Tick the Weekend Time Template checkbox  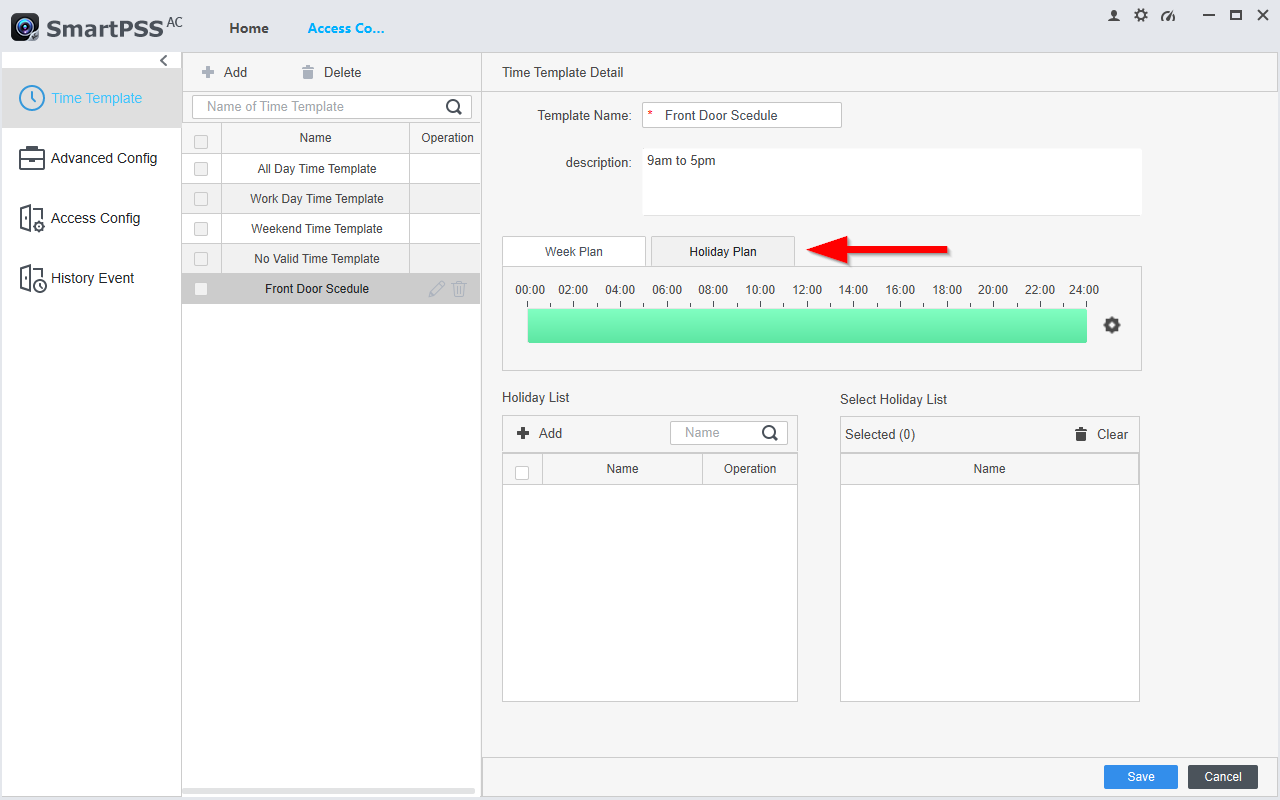201,229
